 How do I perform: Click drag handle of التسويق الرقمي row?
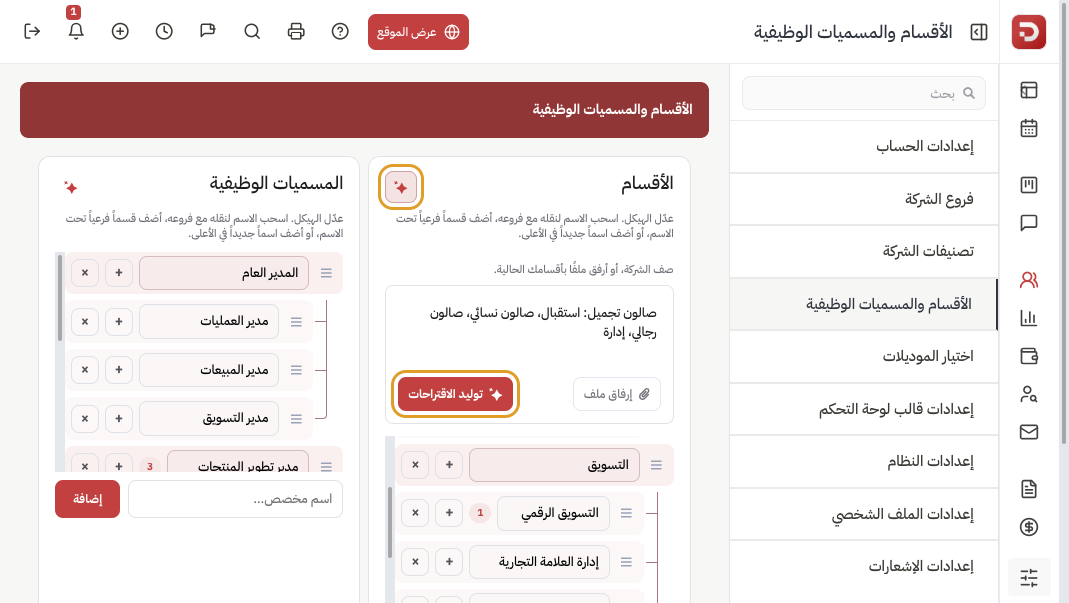(x=626, y=513)
